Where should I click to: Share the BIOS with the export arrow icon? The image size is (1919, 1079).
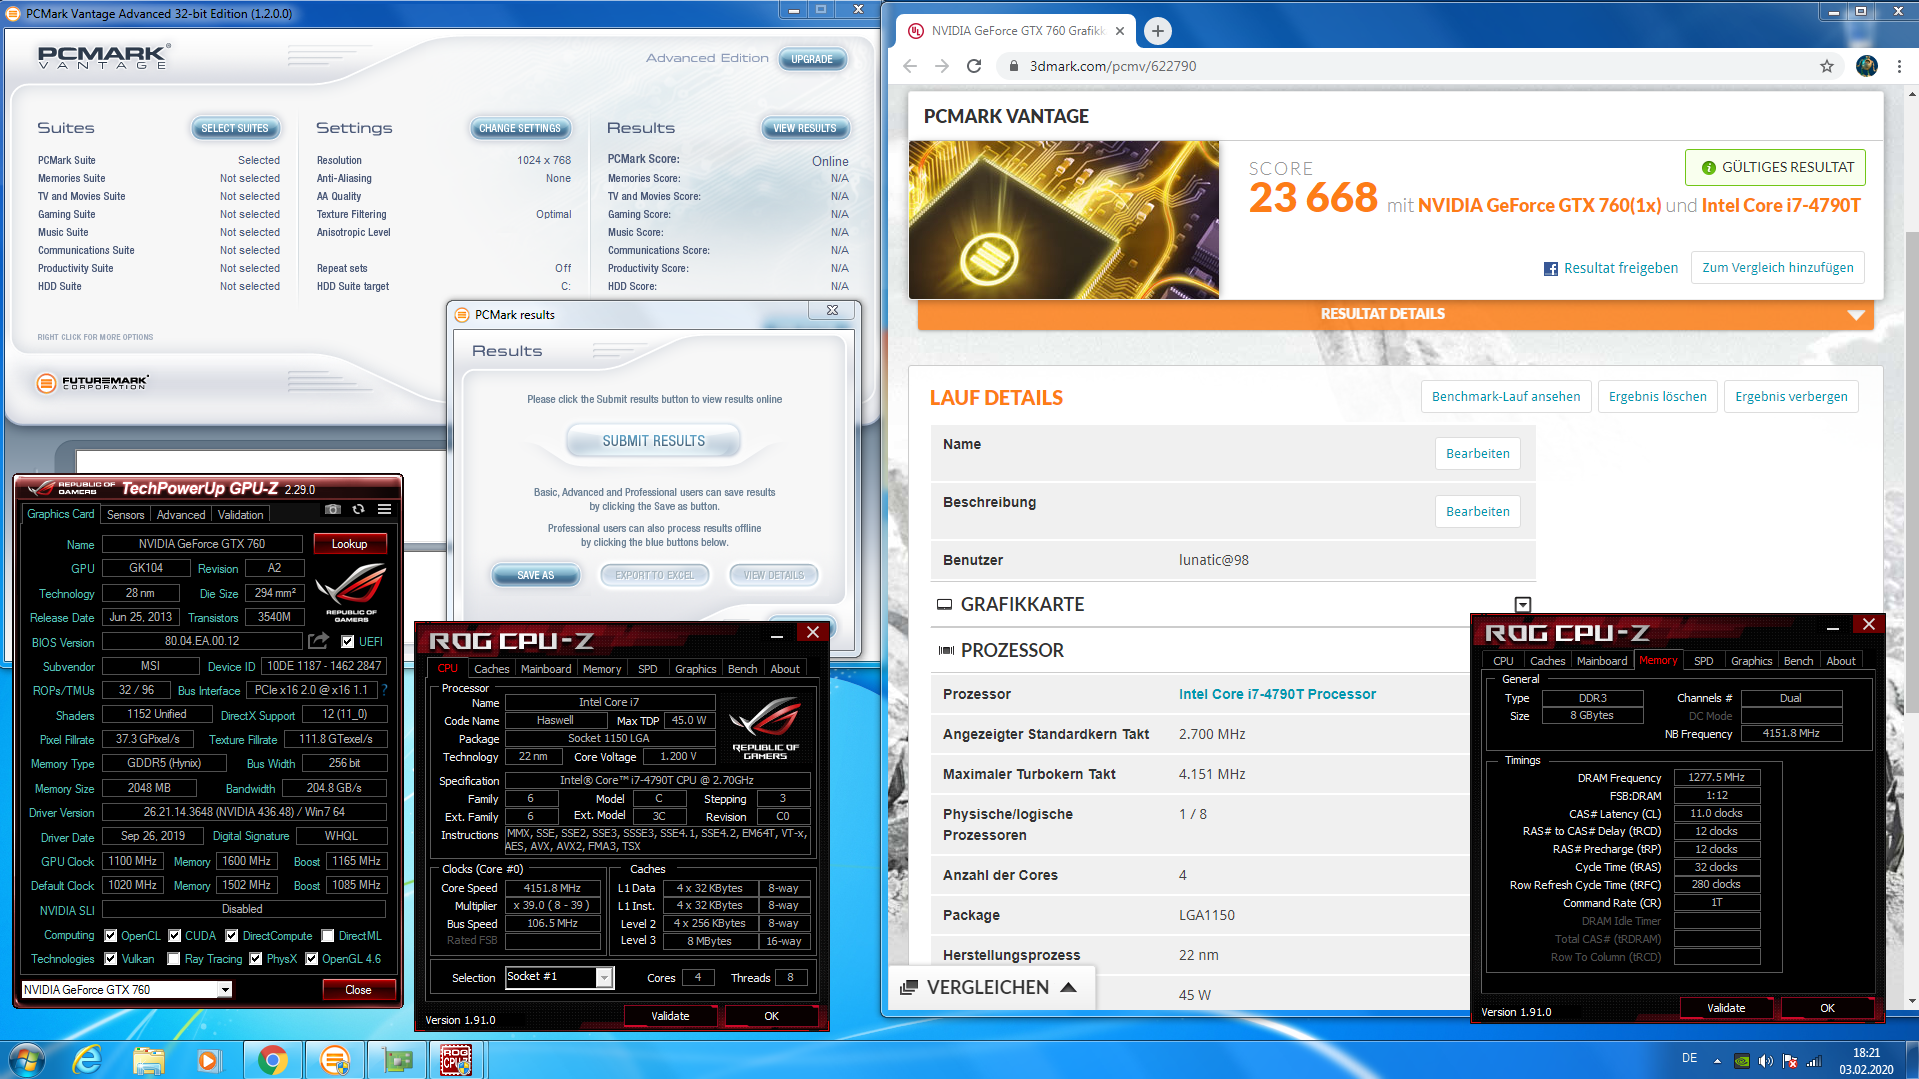point(318,641)
